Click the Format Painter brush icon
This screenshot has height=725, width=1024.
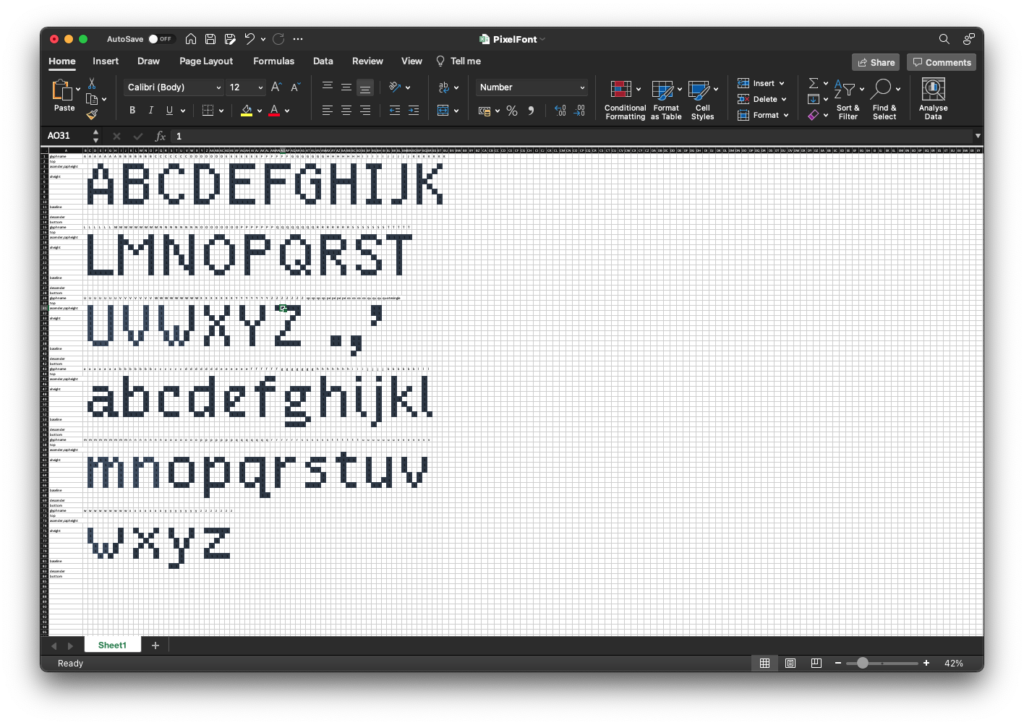point(91,115)
